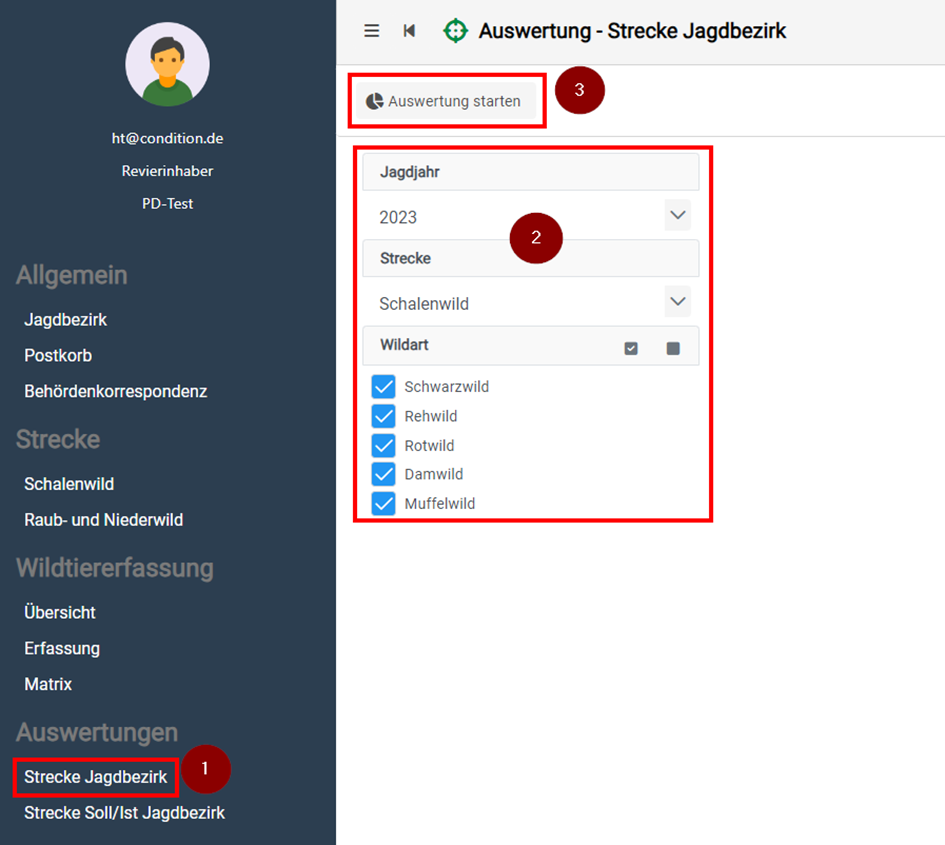The height and width of the screenshot is (845, 945).
Task: Click the select all Wildart icon
Action: [631, 348]
